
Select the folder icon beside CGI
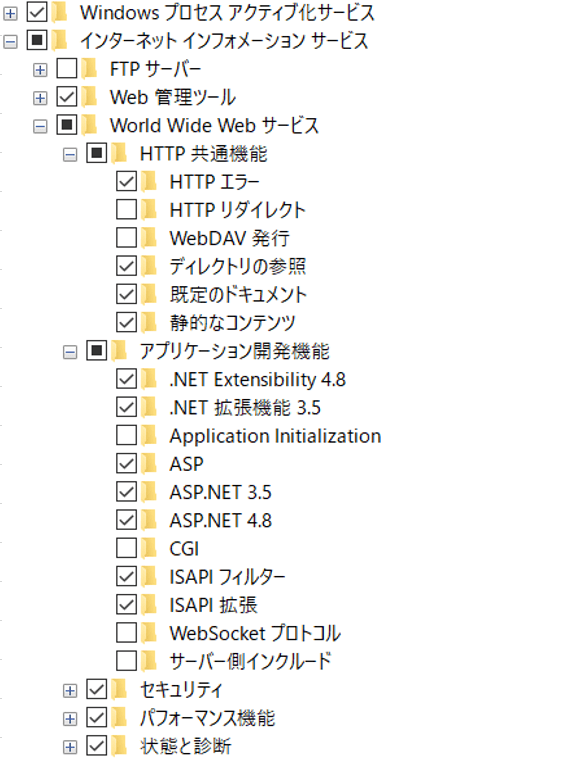[x=149, y=548]
